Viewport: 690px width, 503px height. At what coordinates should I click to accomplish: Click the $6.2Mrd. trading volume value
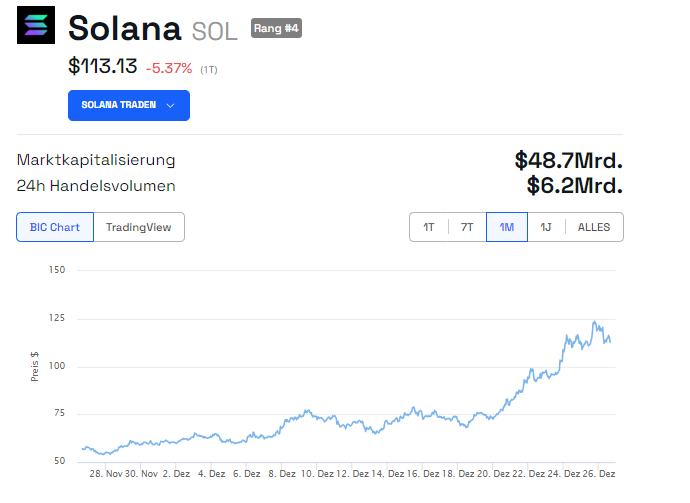[574, 185]
